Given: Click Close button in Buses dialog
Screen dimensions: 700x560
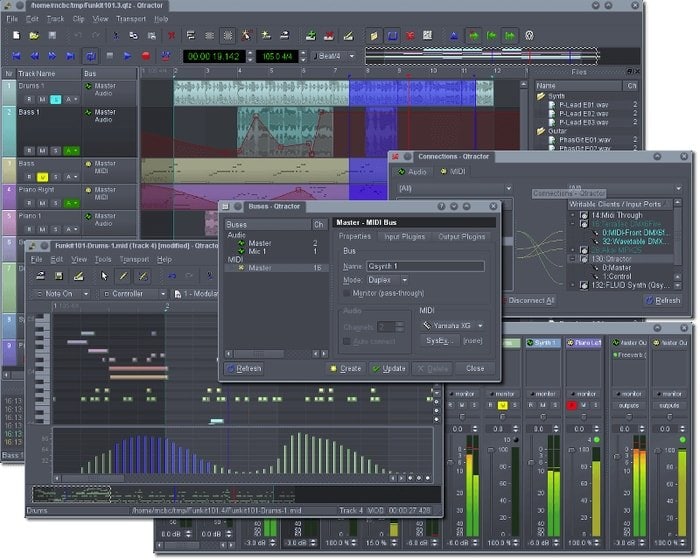Looking at the screenshot, I should pyautogui.click(x=475, y=368).
